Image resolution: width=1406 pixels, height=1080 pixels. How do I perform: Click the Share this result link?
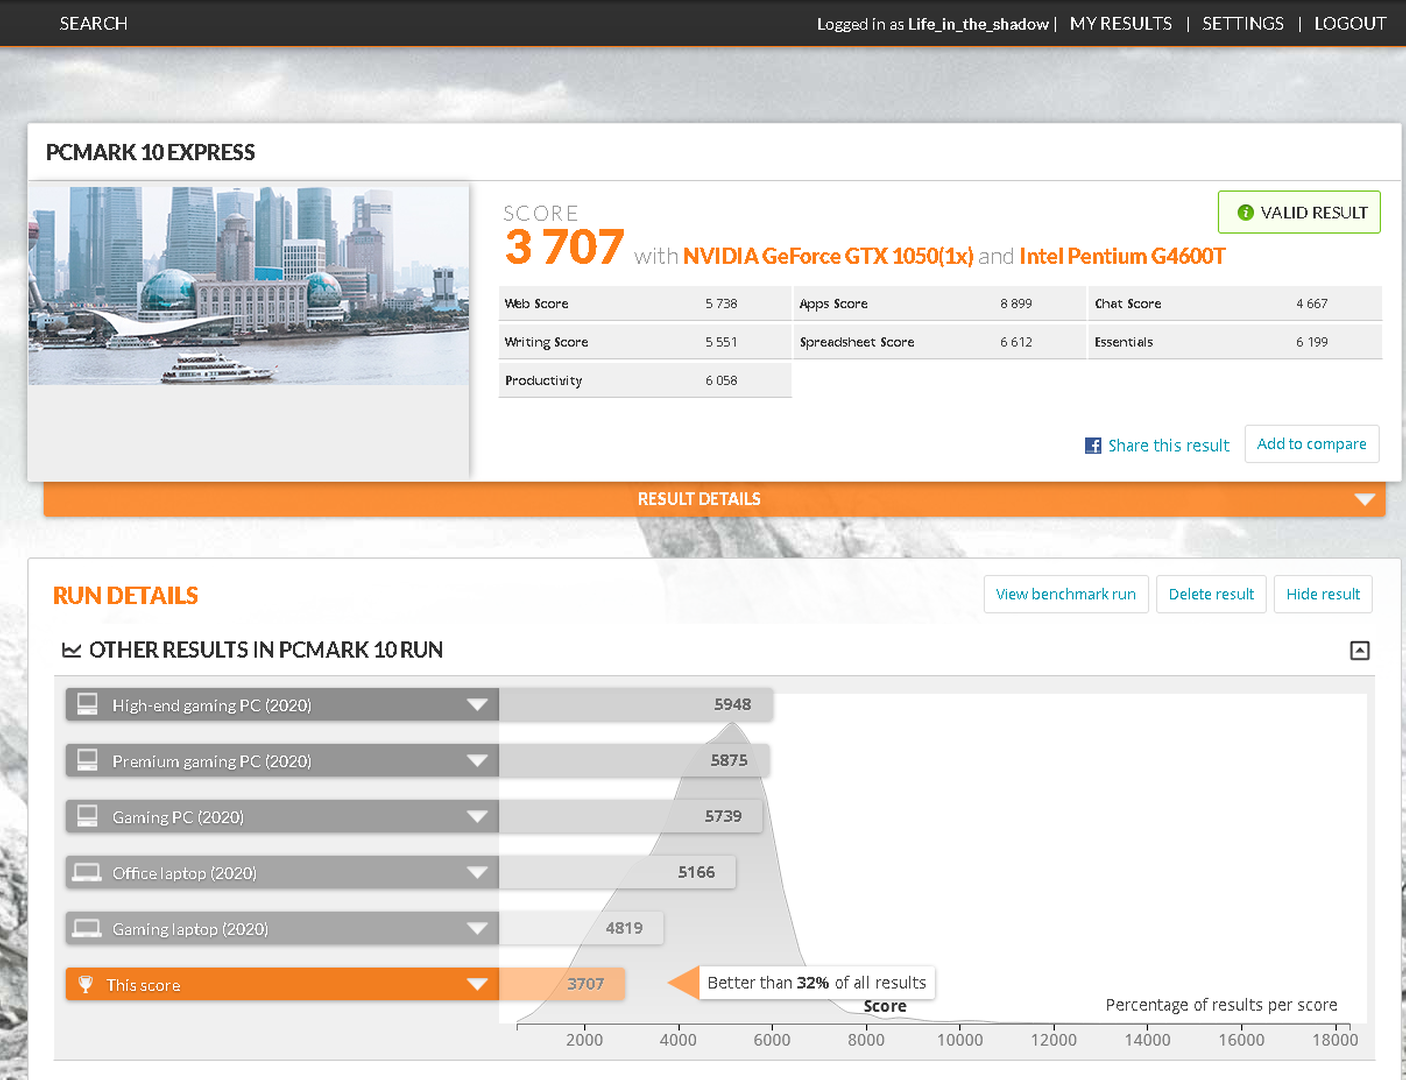click(x=1168, y=446)
